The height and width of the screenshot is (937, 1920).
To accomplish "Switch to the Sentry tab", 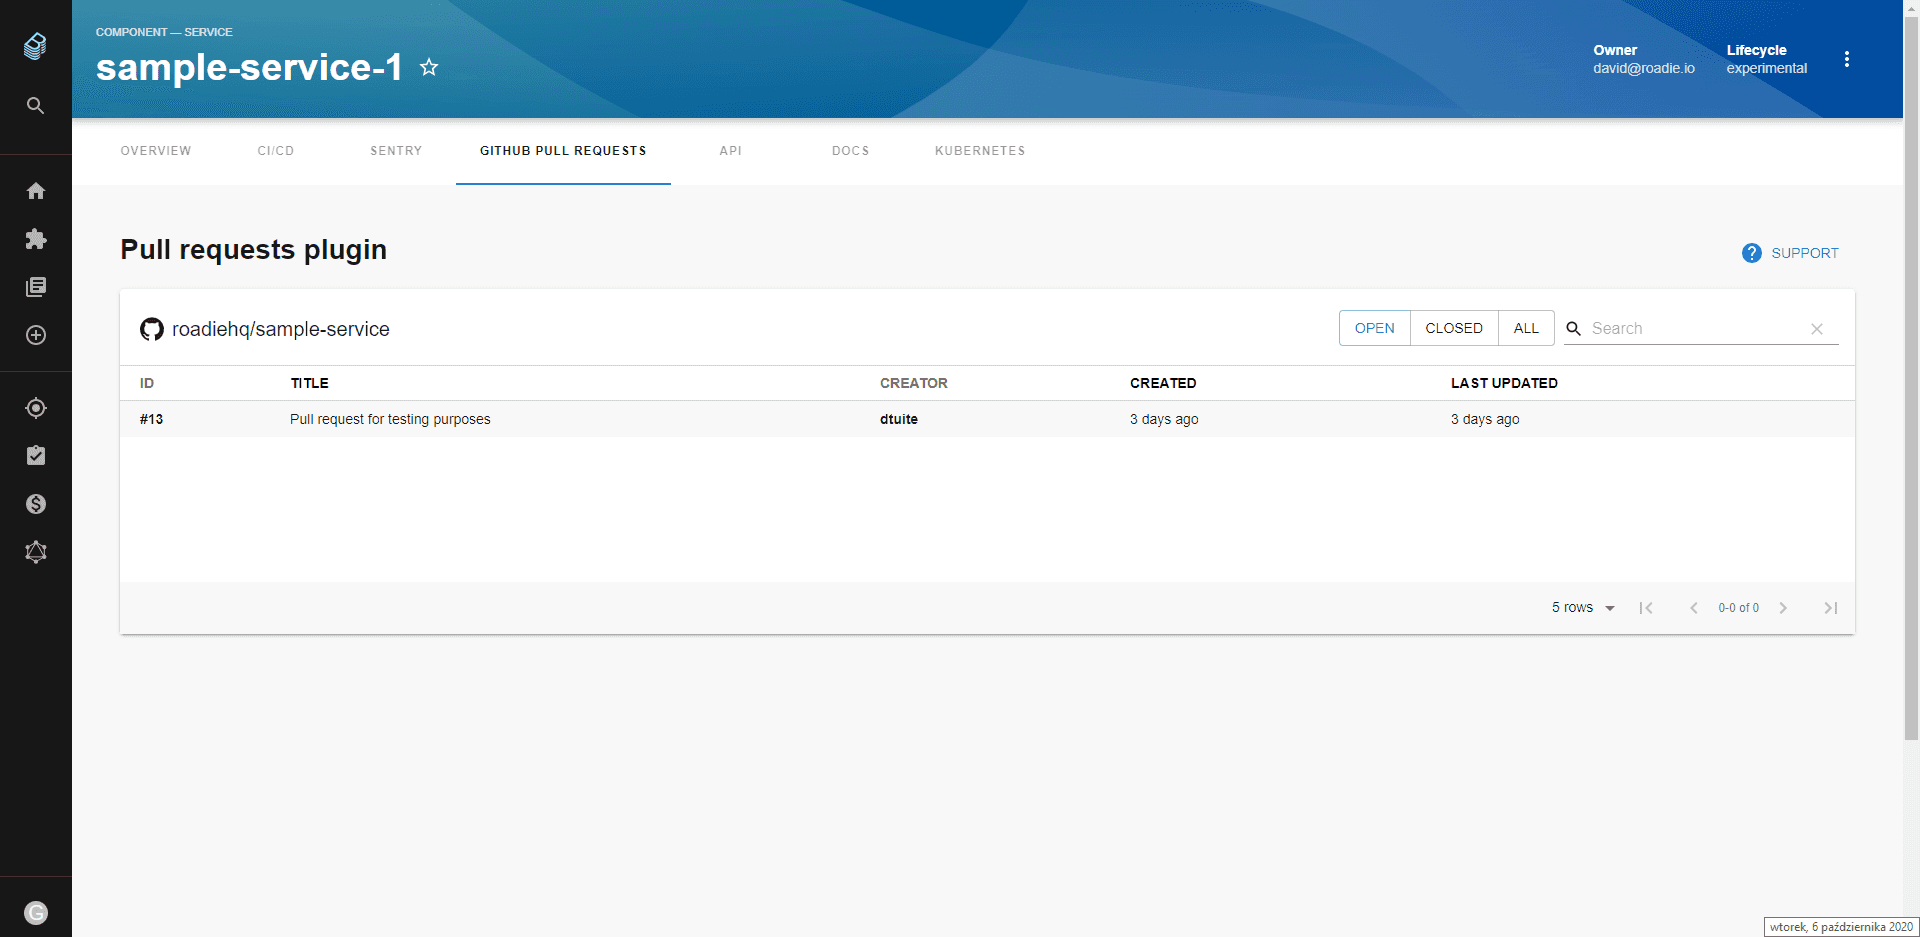I will pos(396,151).
